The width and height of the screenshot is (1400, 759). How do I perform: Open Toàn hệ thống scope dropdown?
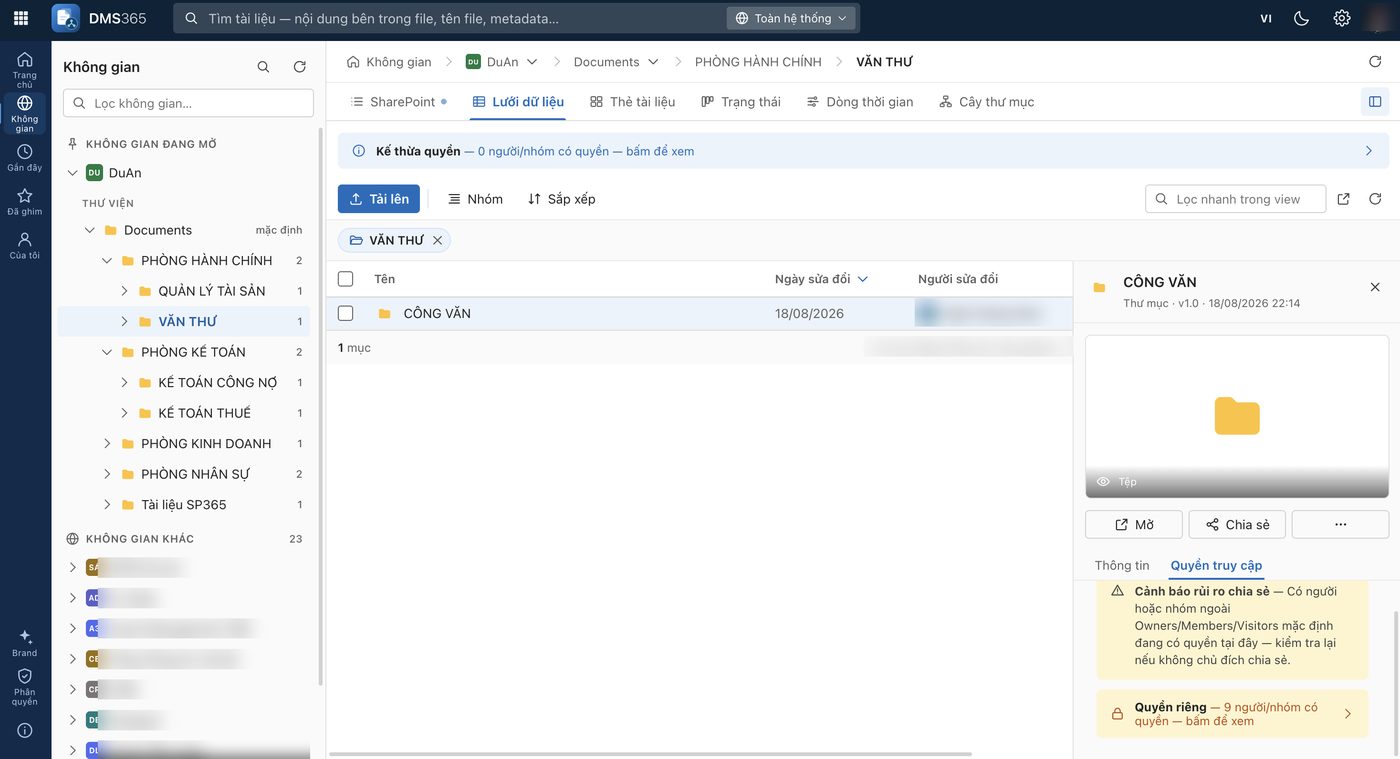tap(791, 18)
